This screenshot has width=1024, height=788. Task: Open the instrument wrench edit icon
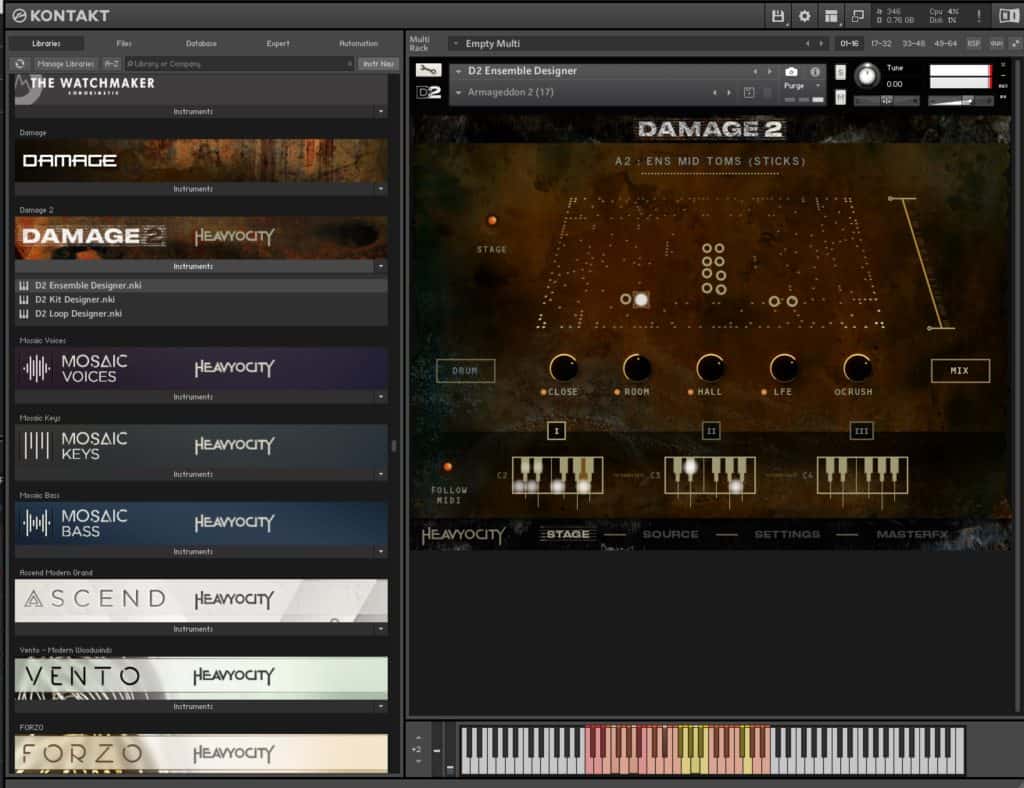(x=428, y=70)
